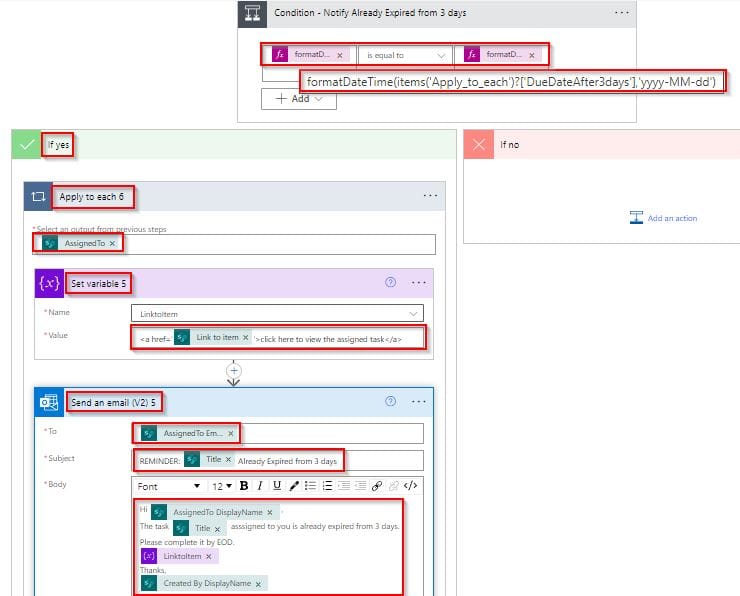Image resolution: width=740 pixels, height=596 pixels.
Task: Open the font size 12 dropdown
Action: (x=222, y=486)
